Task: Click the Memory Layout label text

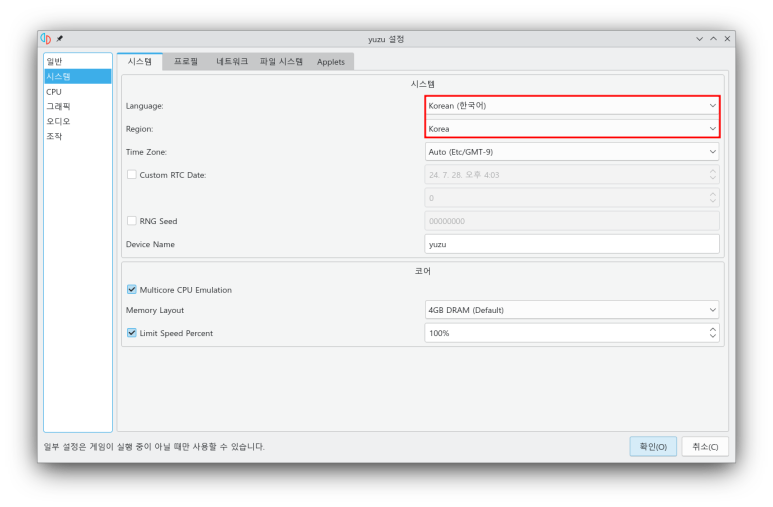Action: pyautogui.click(x=155, y=310)
